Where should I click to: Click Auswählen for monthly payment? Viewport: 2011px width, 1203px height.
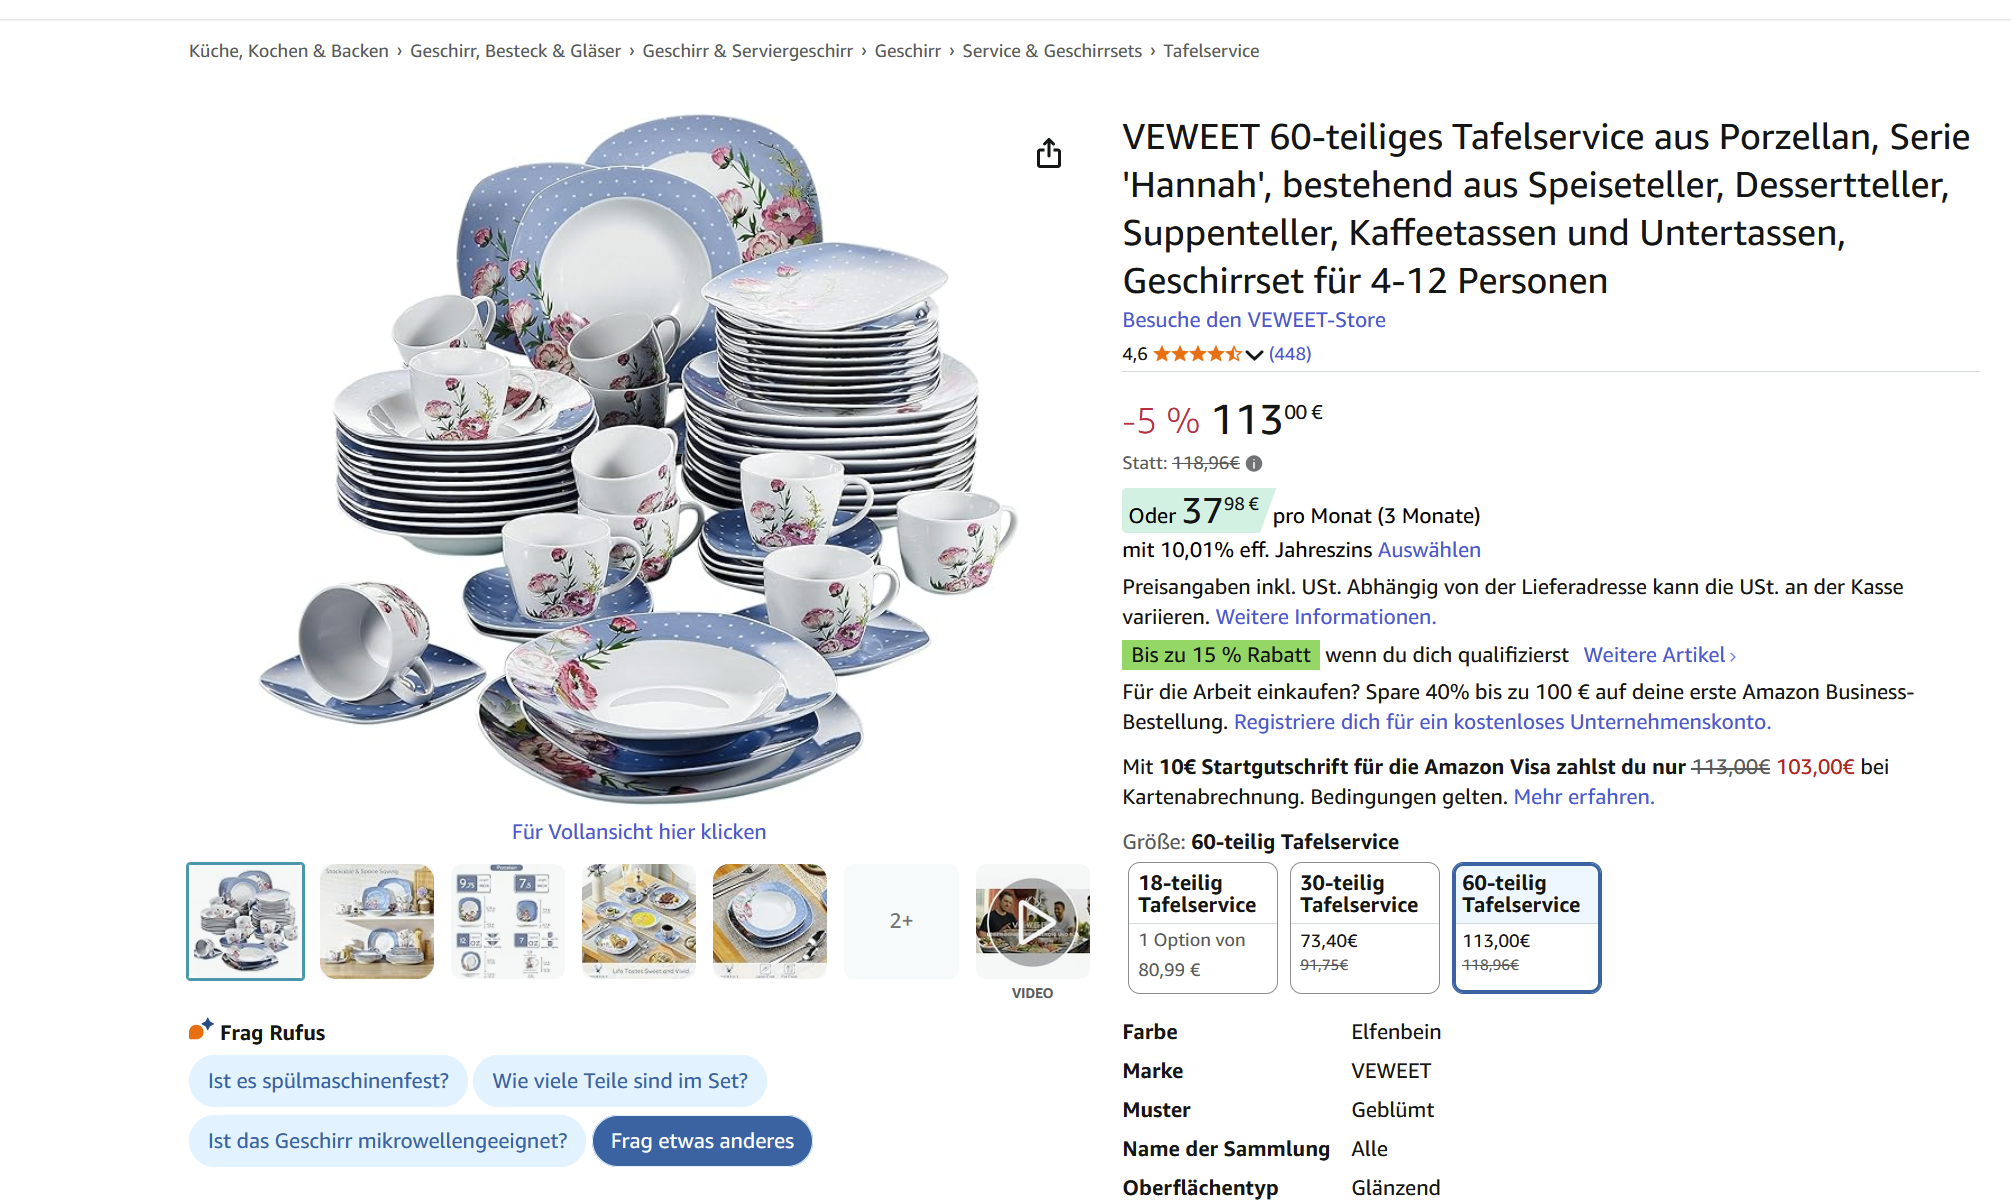click(1429, 550)
